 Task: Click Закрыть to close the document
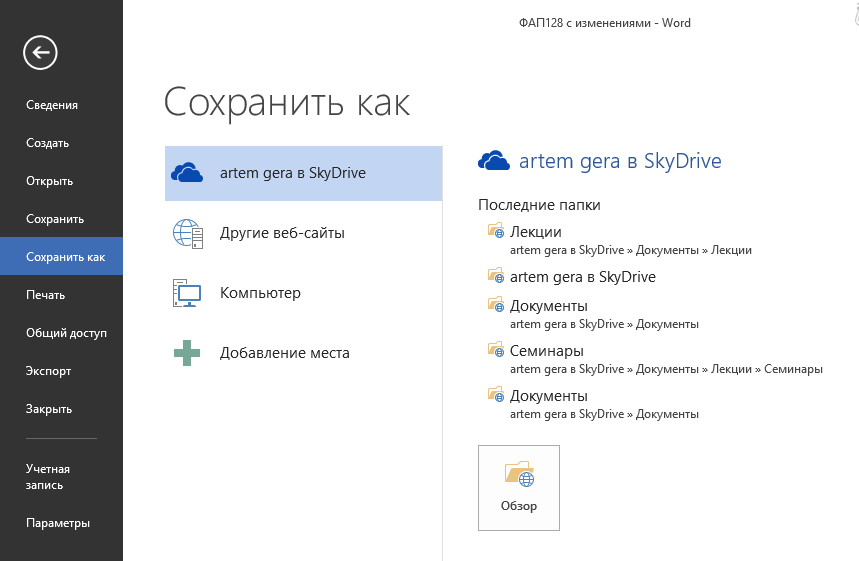[x=49, y=409]
